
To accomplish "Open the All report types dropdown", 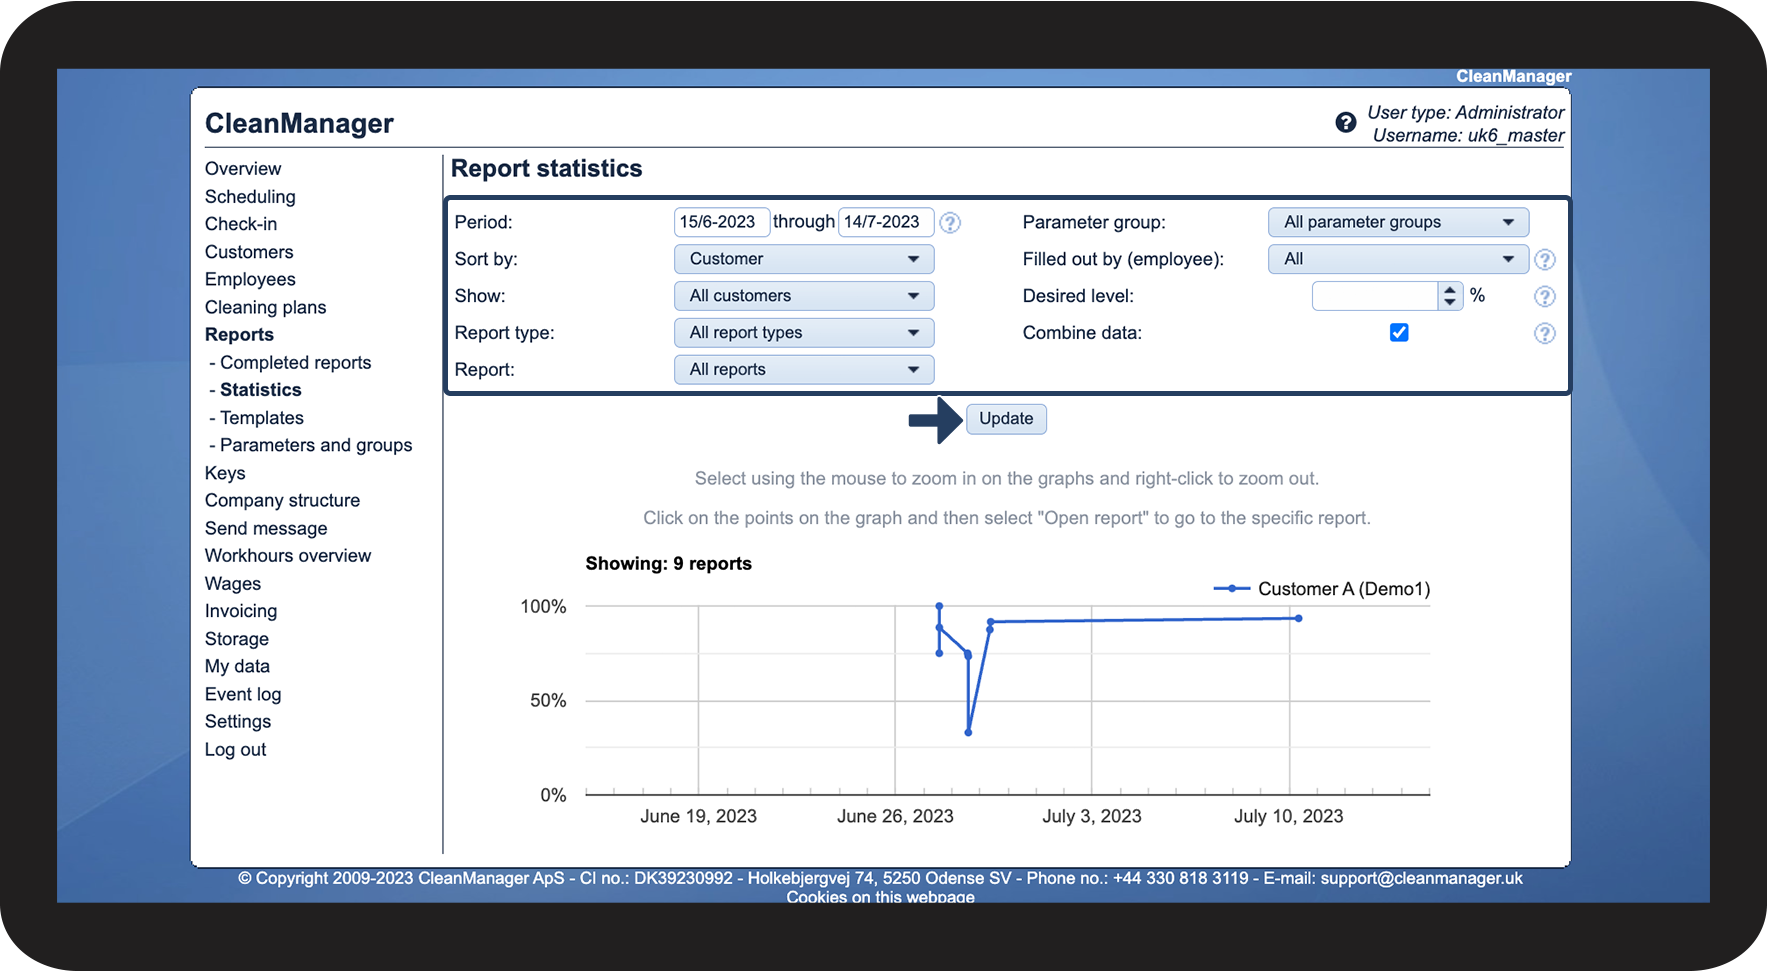I will click(803, 333).
